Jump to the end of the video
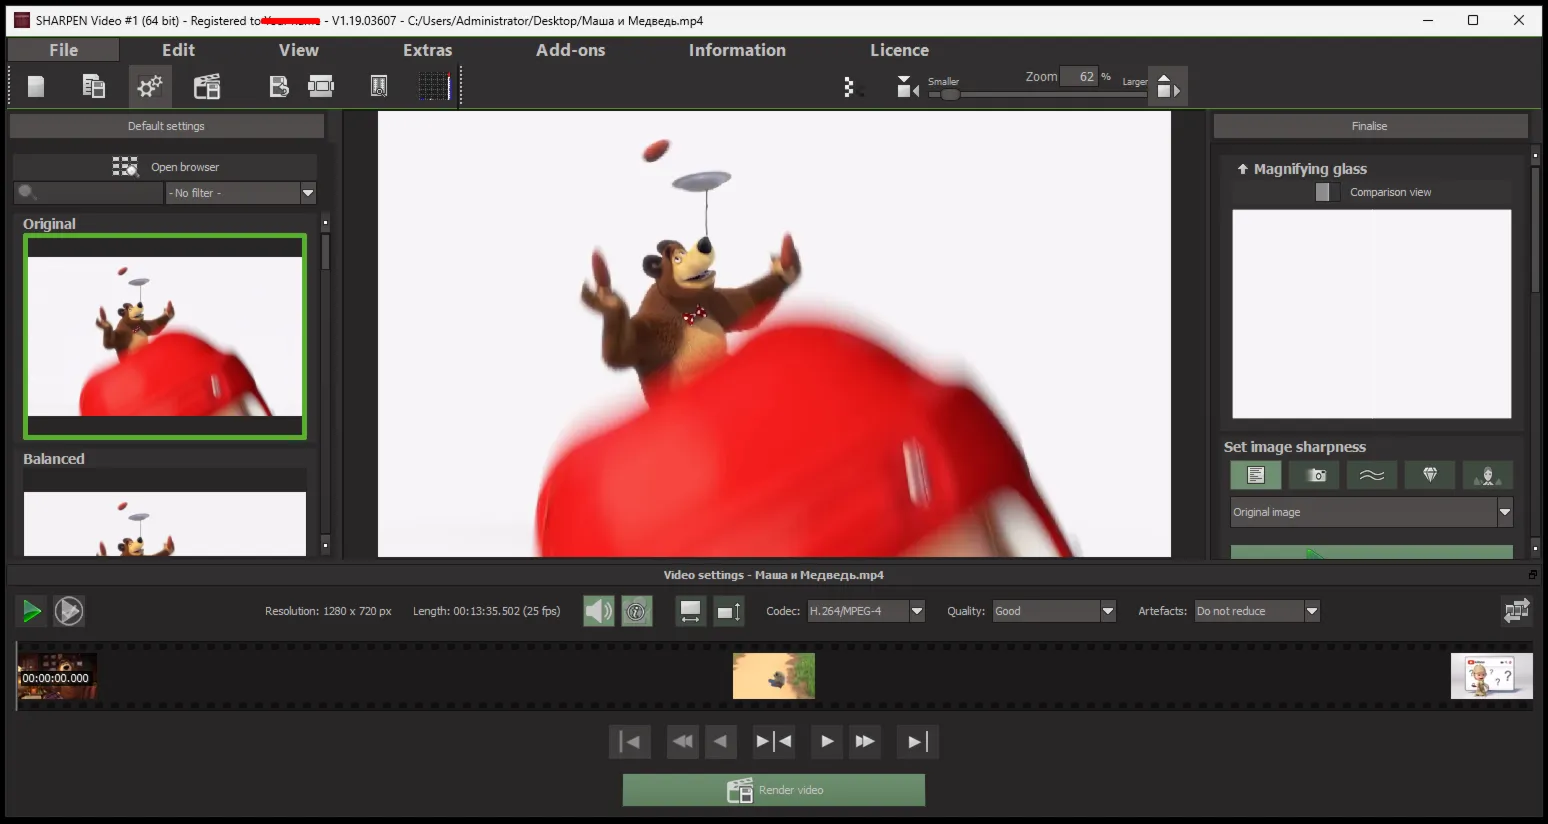The image size is (1548, 824). [918, 742]
